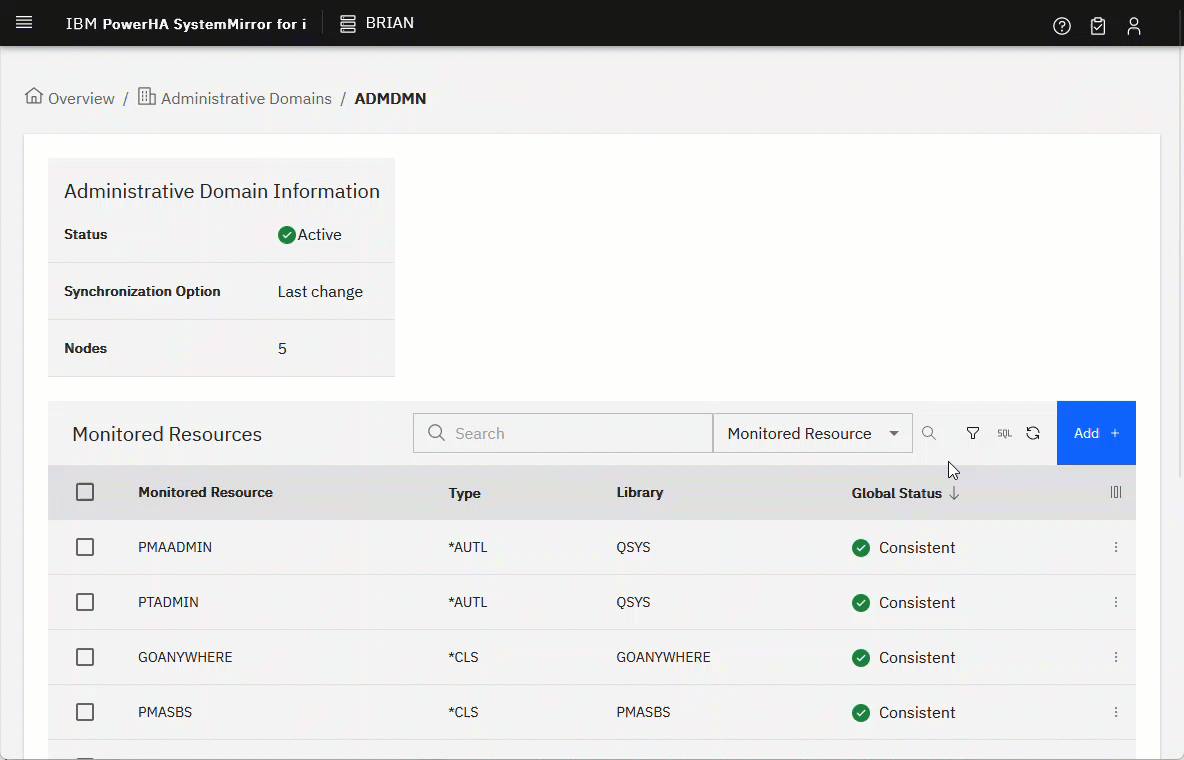The image size is (1184, 760).
Task: Click Consistent status icon for GOANYWHERE row
Action: (861, 658)
